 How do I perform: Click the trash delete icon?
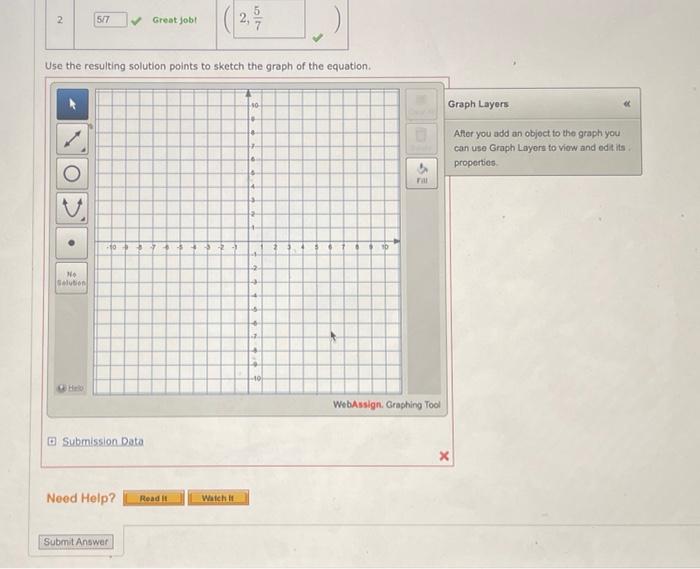coord(421,139)
